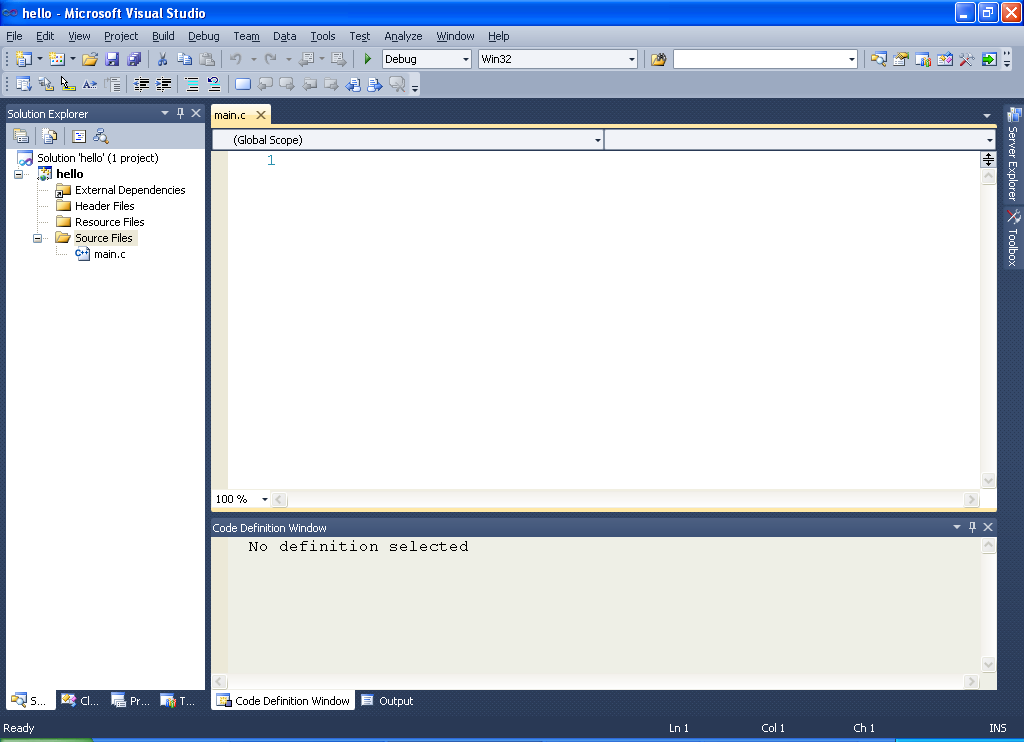
Task: Click the Add New Item icon
Action: coord(57,59)
